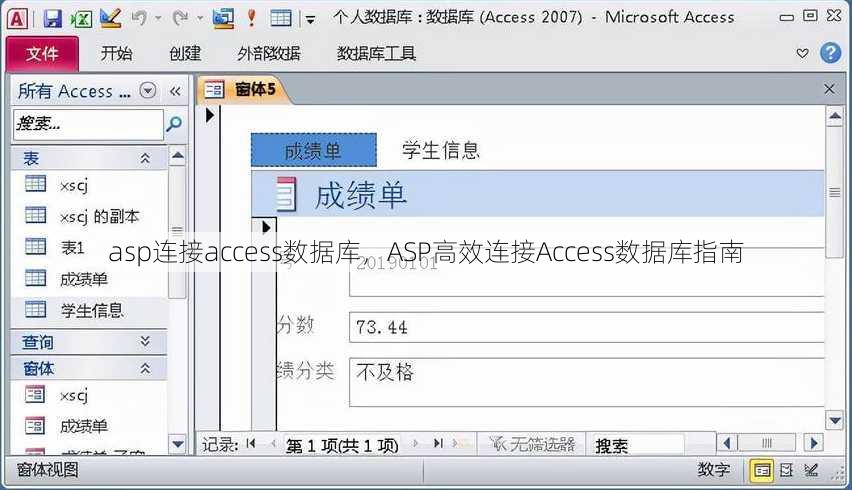Click the computer-linked form icon in quick toolbar
This screenshot has height=490, width=852.
223,18
